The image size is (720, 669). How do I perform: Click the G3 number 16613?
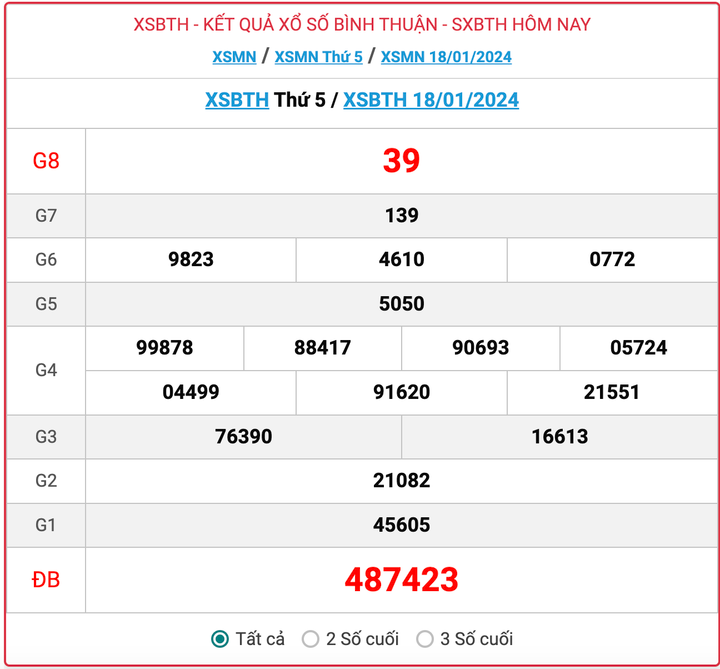pyautogui.click(x=559, y=436)
